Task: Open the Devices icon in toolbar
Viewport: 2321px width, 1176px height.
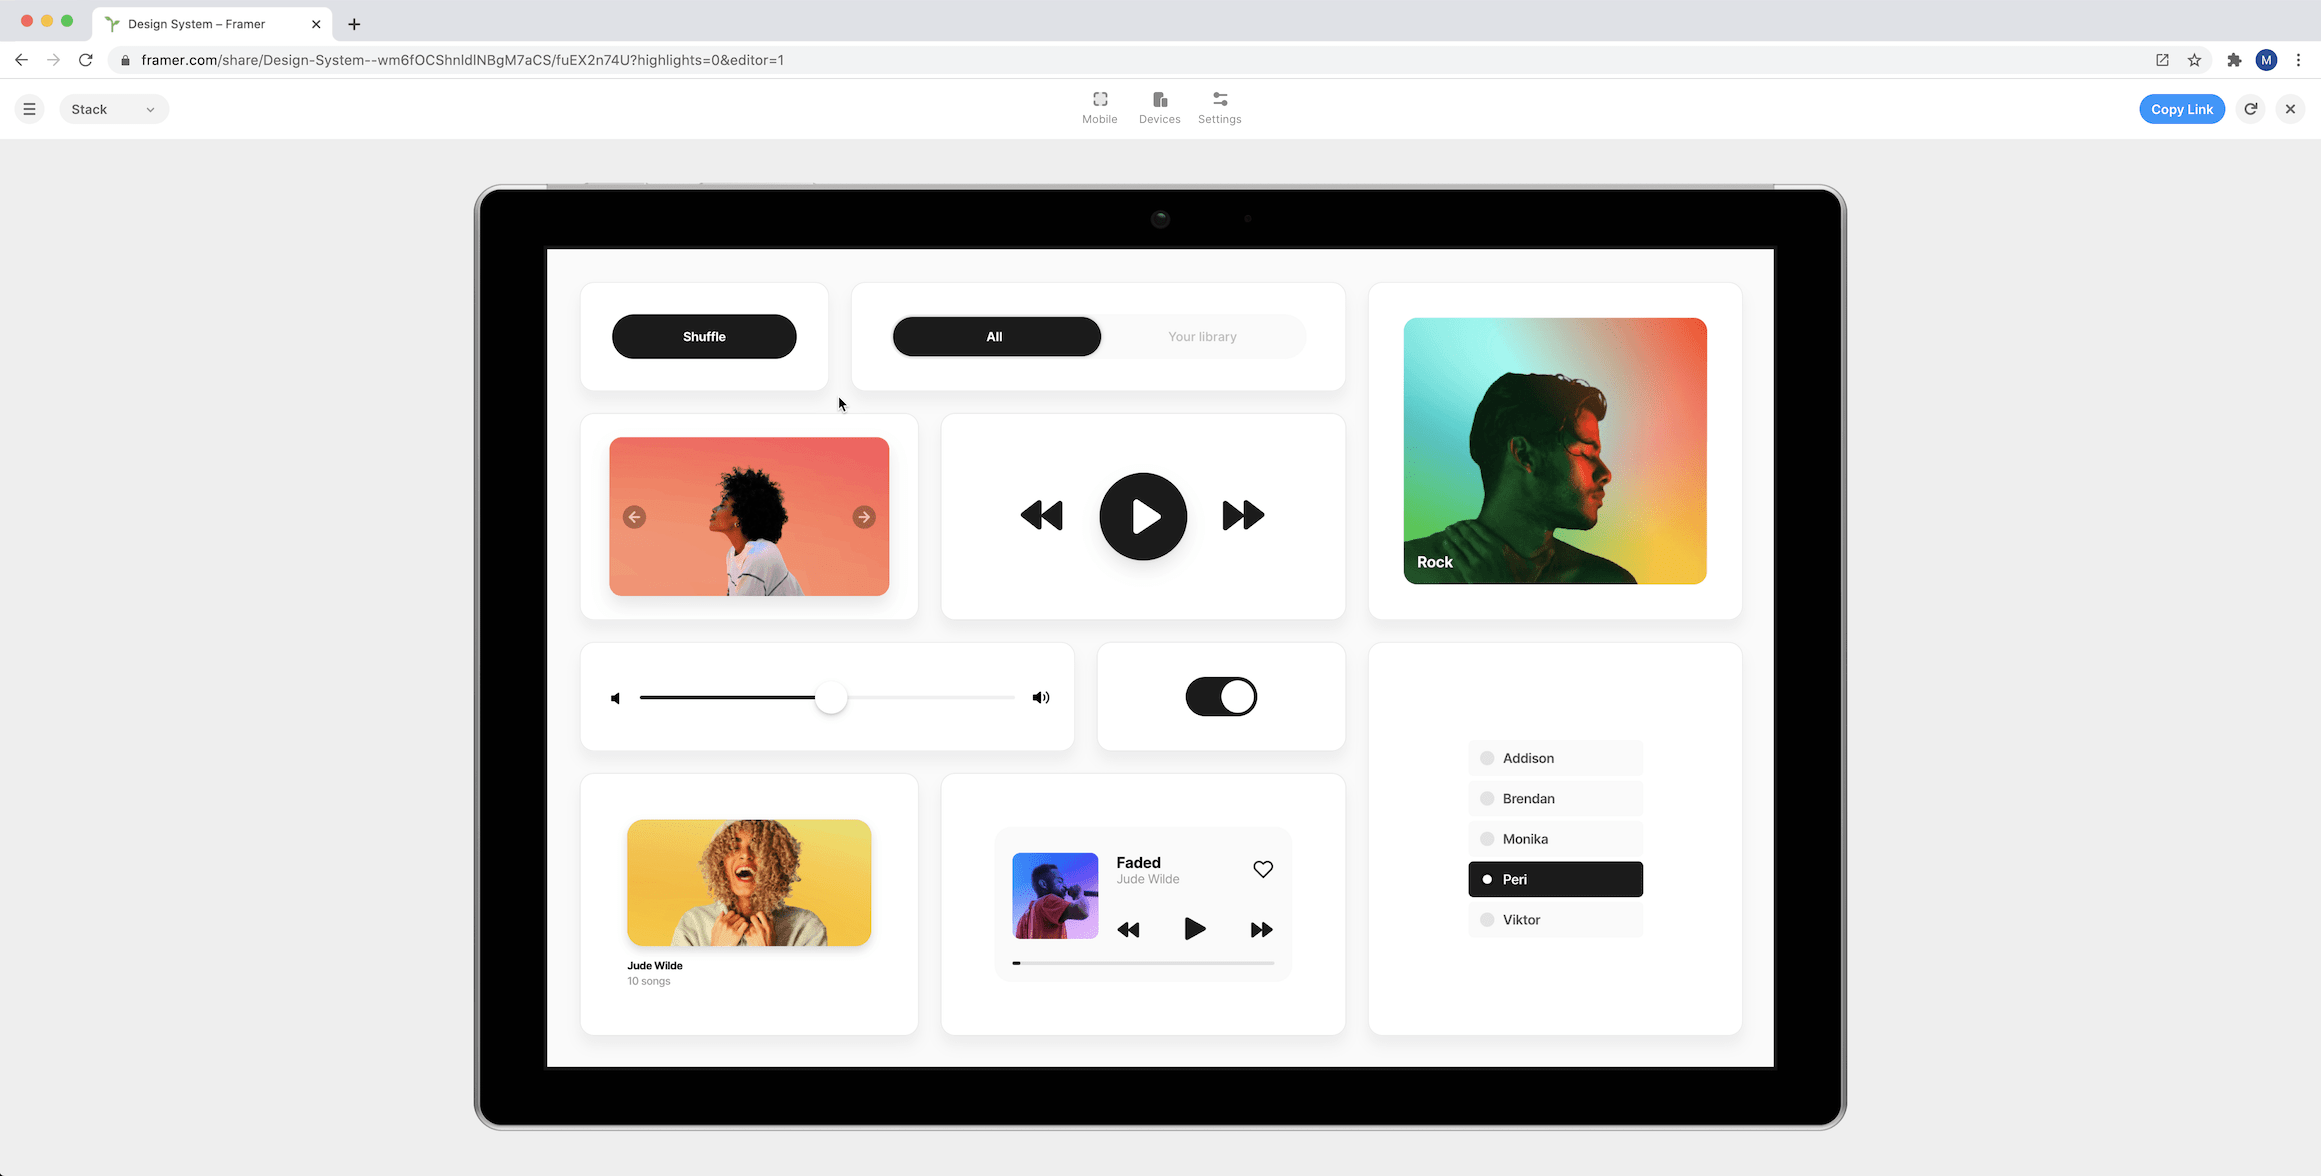Action: 1159,100
